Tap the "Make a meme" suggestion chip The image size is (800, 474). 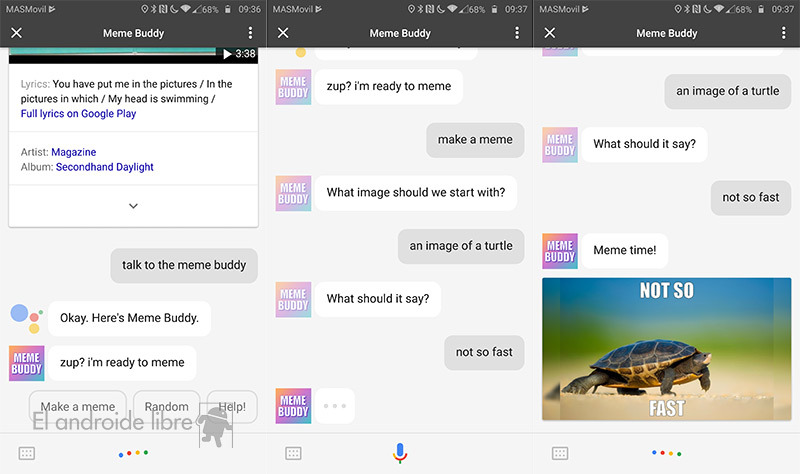pyautogui.click(x=77, y=407)
